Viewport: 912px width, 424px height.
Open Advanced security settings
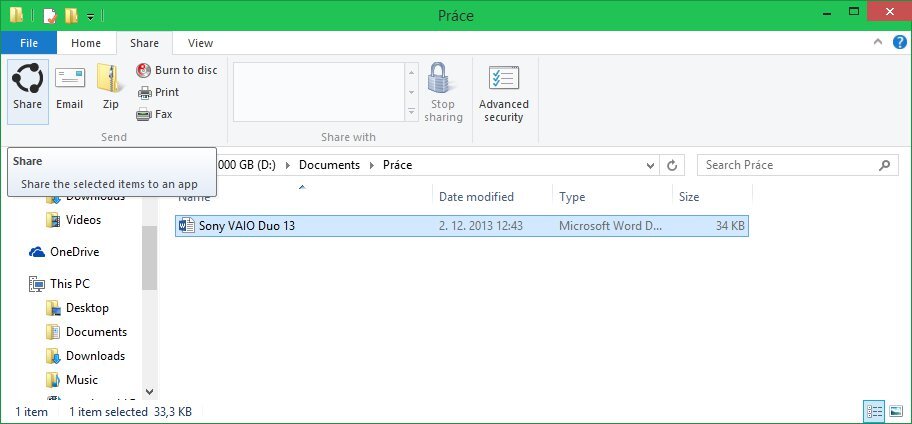(504, 93)
